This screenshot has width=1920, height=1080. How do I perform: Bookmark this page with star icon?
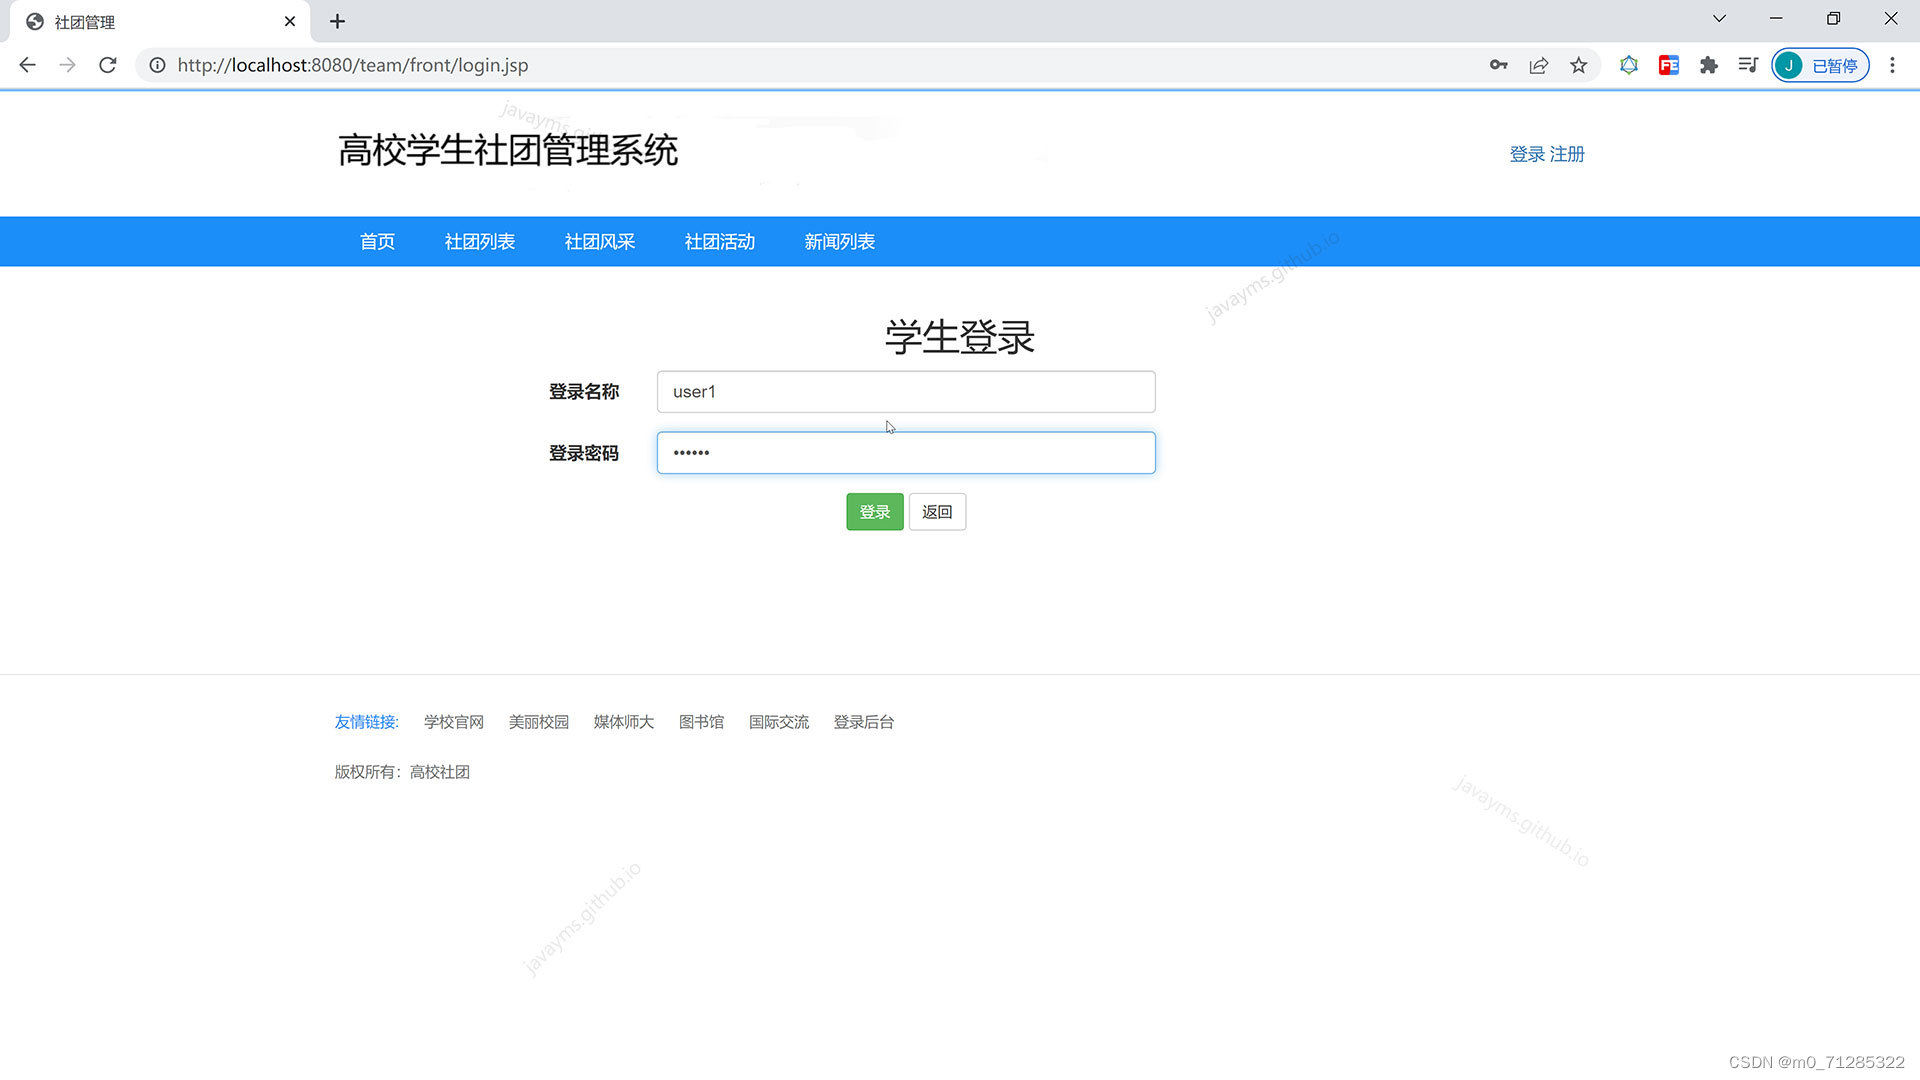(1578, 65)
